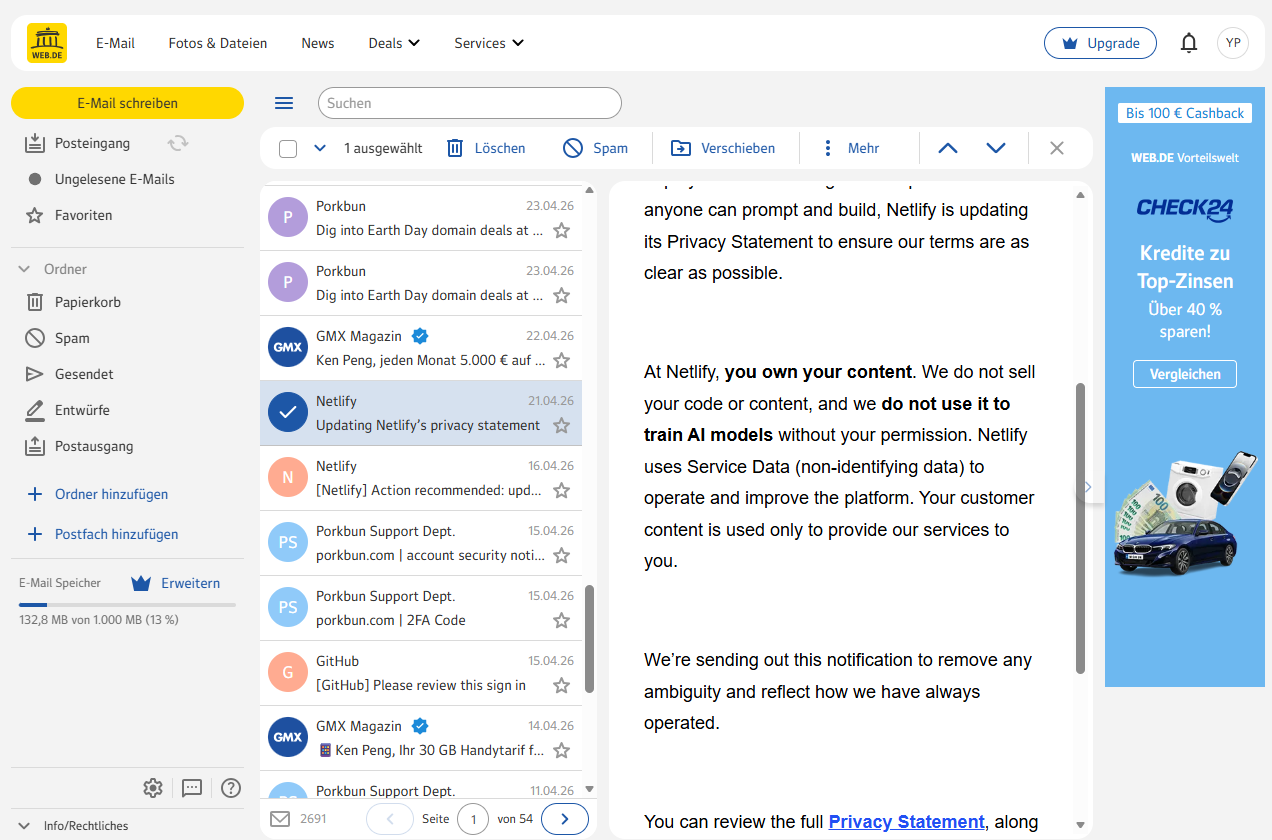Click the WEB.DE logo
Image resolution: width=1272 pixels, height=840 pixels.
pyautogui.click(x=47, y=43)
